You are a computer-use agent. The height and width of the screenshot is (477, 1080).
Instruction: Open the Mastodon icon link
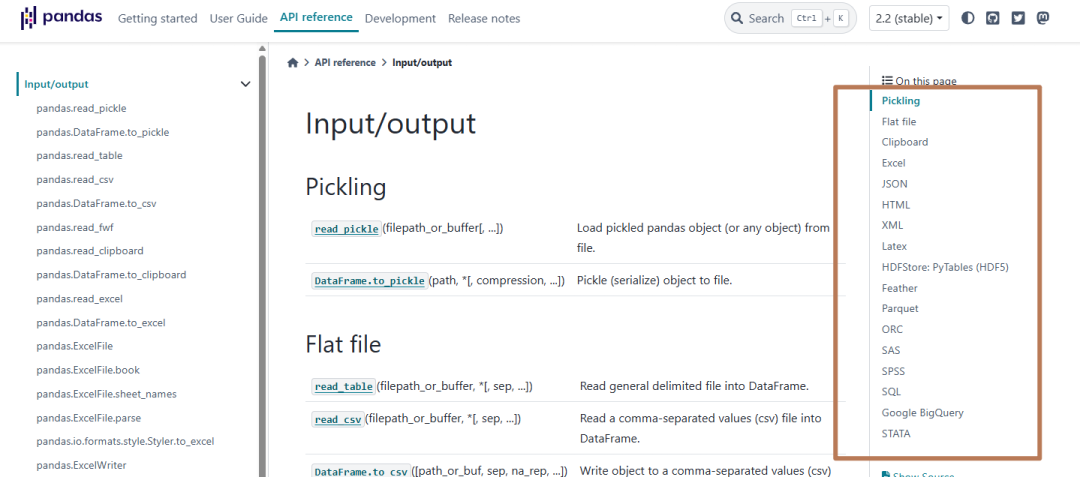(1043, 19)
